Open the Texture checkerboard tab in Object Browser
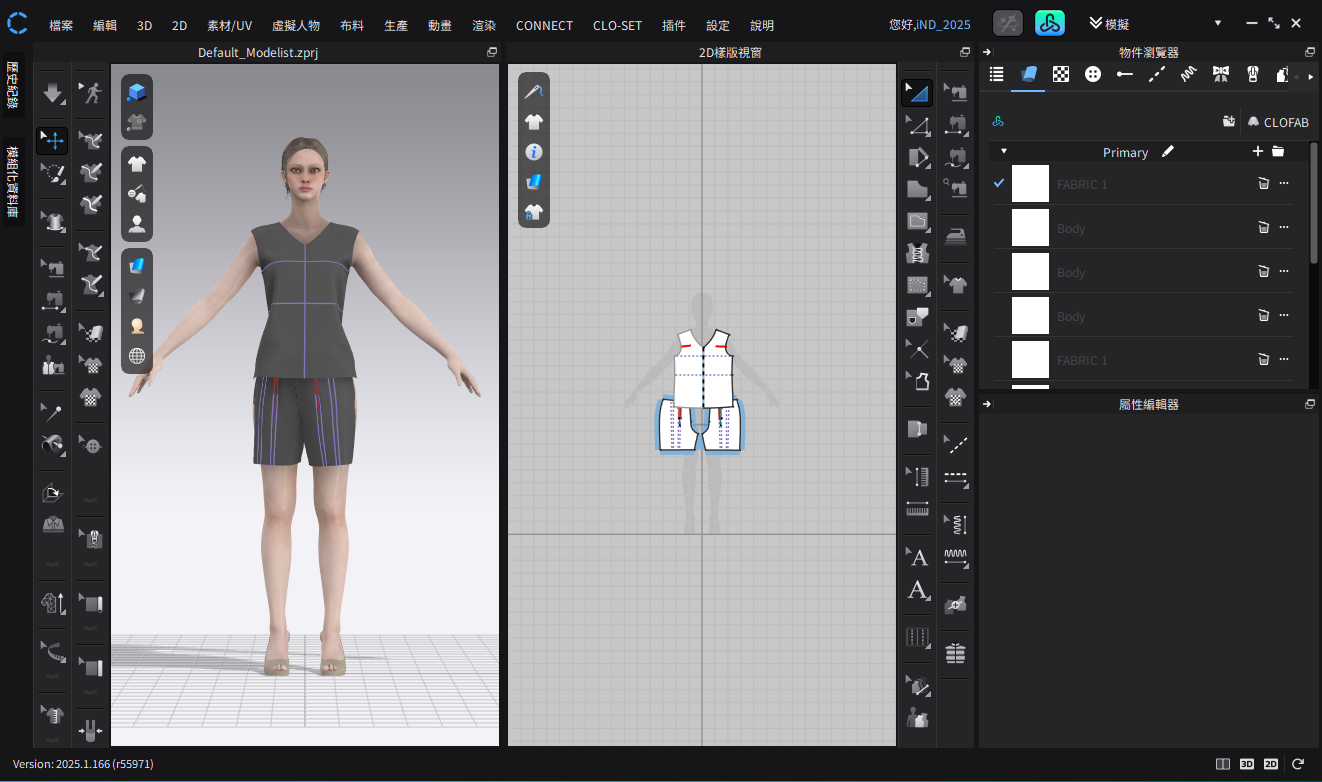The image size is (1322, 782). (x=1061, y=74)
